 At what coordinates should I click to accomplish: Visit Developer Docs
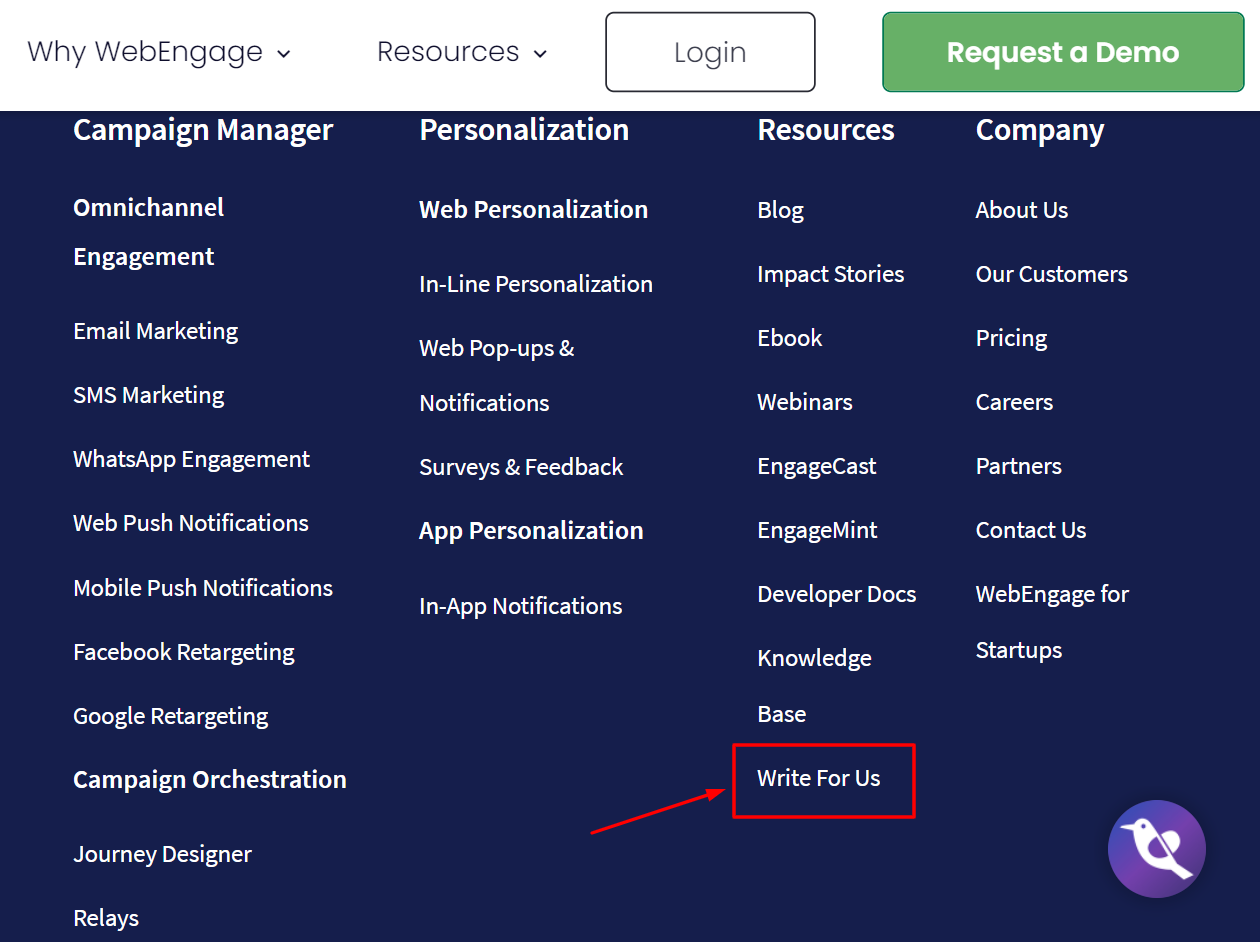(x=836, y=594)
